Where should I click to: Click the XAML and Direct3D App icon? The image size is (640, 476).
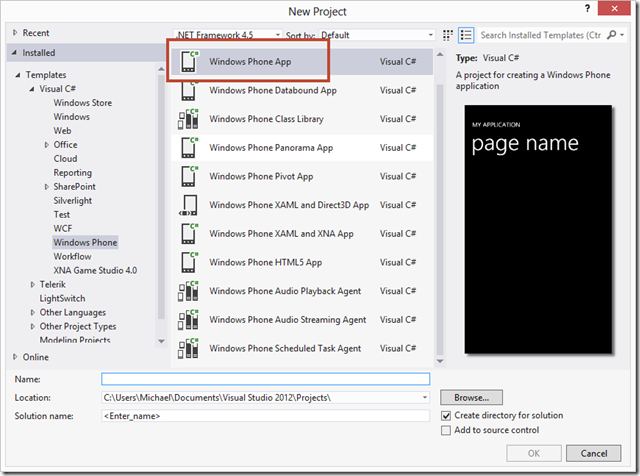coord(189,205)
